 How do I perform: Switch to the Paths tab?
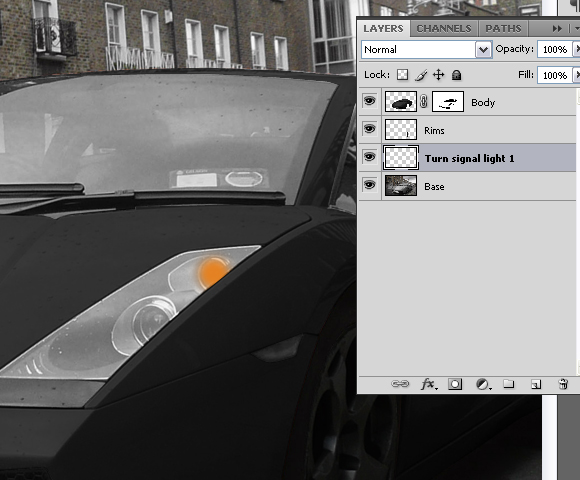point(503,28)
